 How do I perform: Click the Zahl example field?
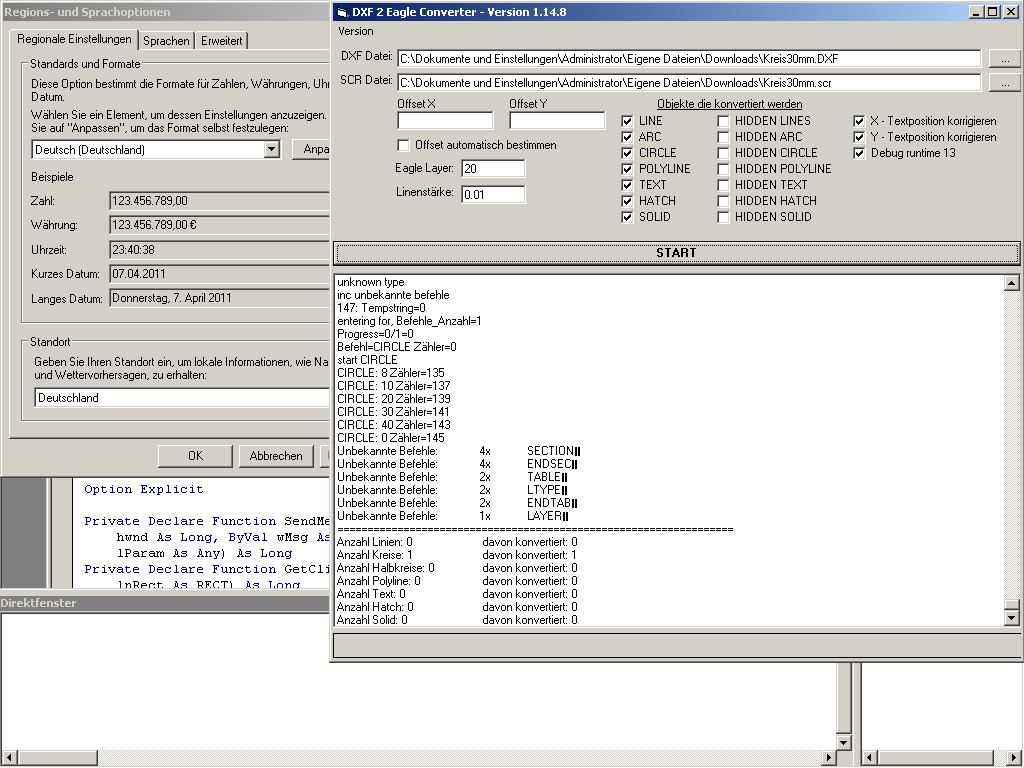220,201
